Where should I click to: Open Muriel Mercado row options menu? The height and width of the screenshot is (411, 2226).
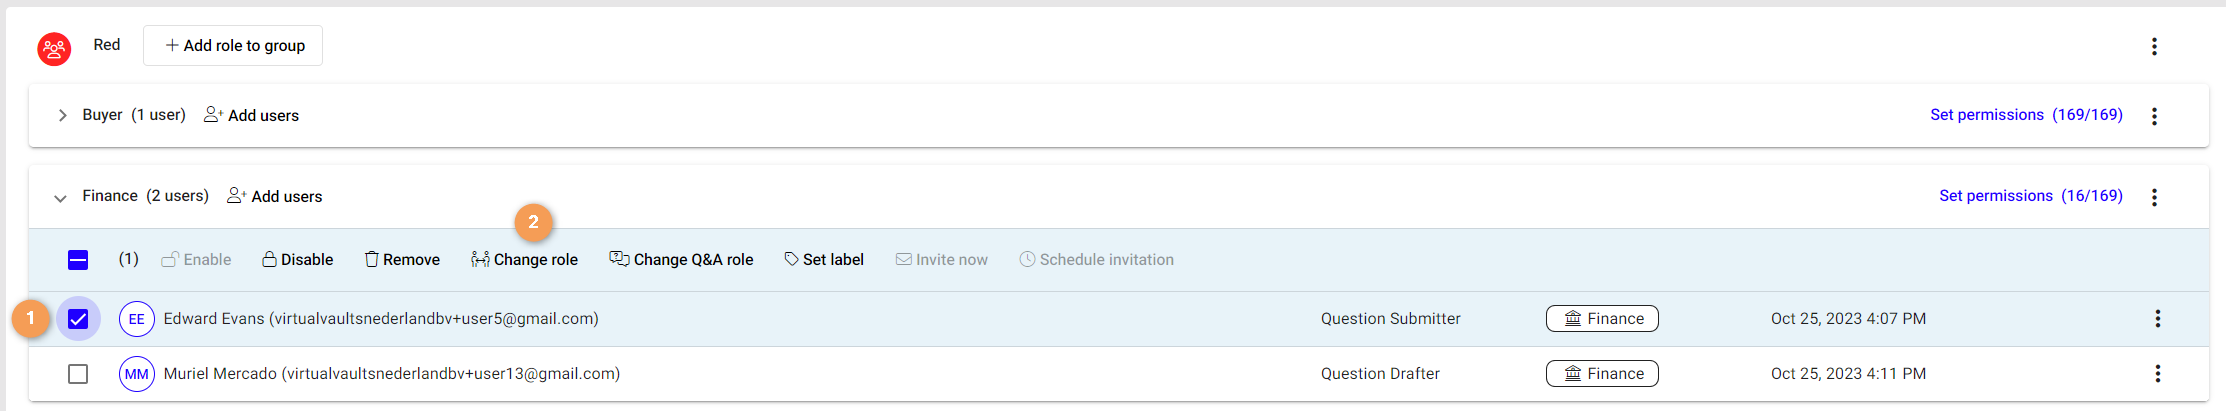tap(2157, 374)
